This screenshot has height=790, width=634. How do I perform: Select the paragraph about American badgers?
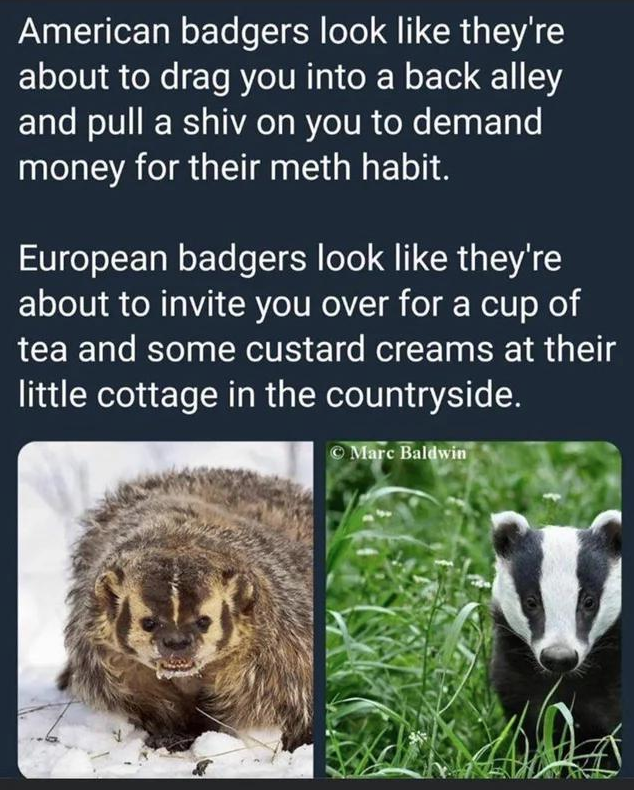291,98
